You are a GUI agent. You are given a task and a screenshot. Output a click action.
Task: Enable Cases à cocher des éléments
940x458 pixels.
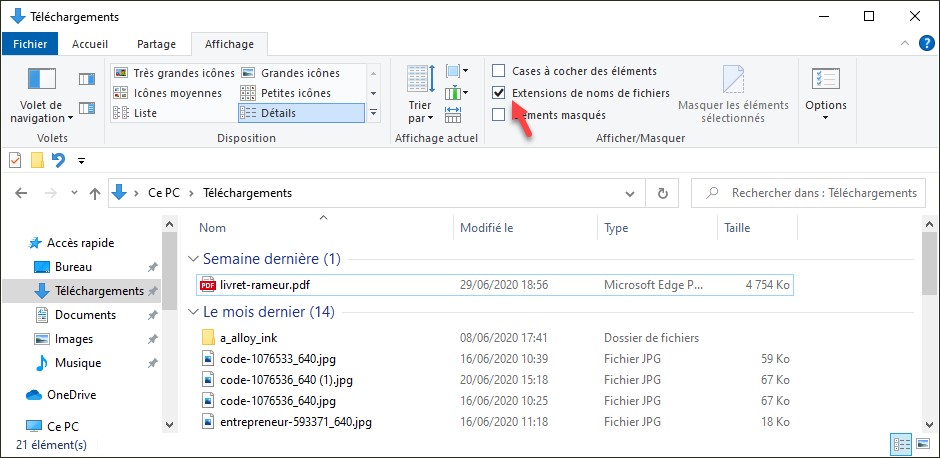(499, 71)
